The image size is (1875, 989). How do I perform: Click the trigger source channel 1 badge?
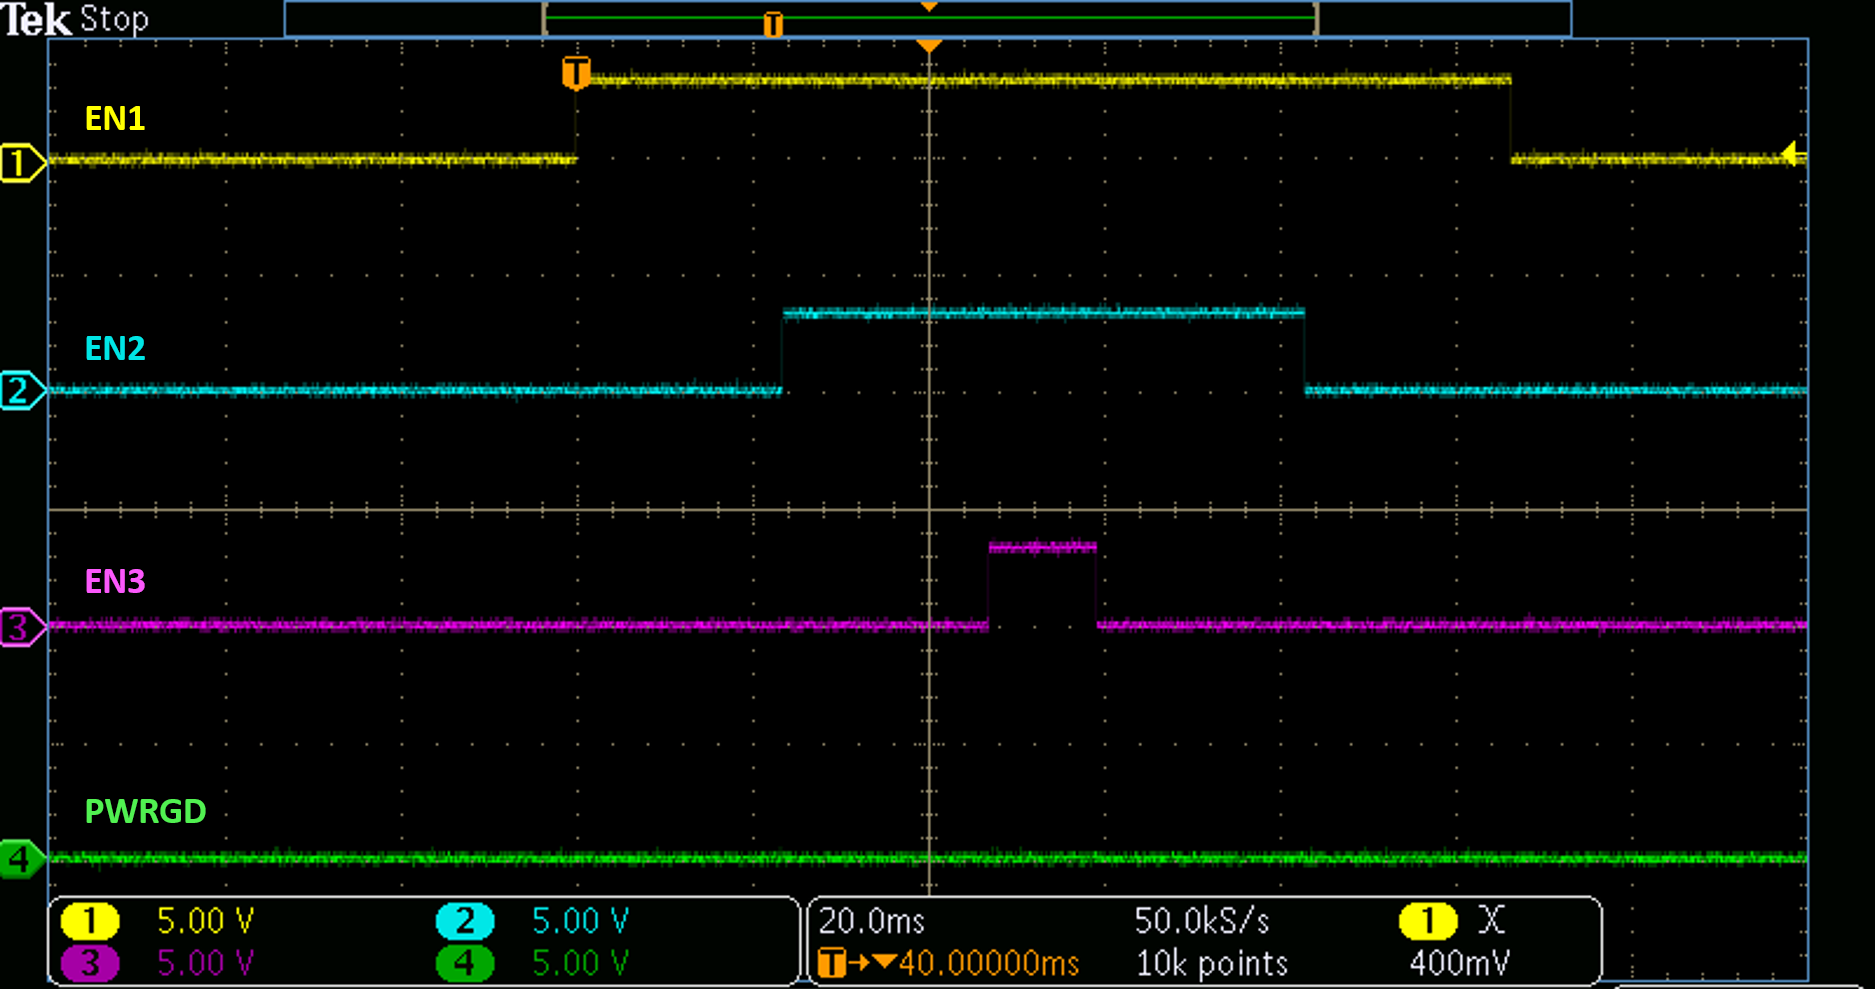(x=1427, y=920)
